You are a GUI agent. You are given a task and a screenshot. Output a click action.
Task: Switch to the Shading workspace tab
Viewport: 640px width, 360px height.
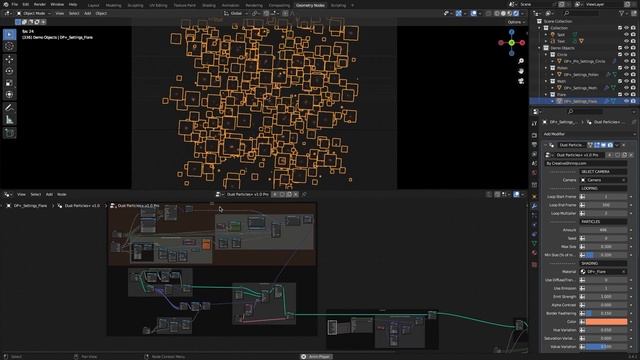click(x=209, y=5)
